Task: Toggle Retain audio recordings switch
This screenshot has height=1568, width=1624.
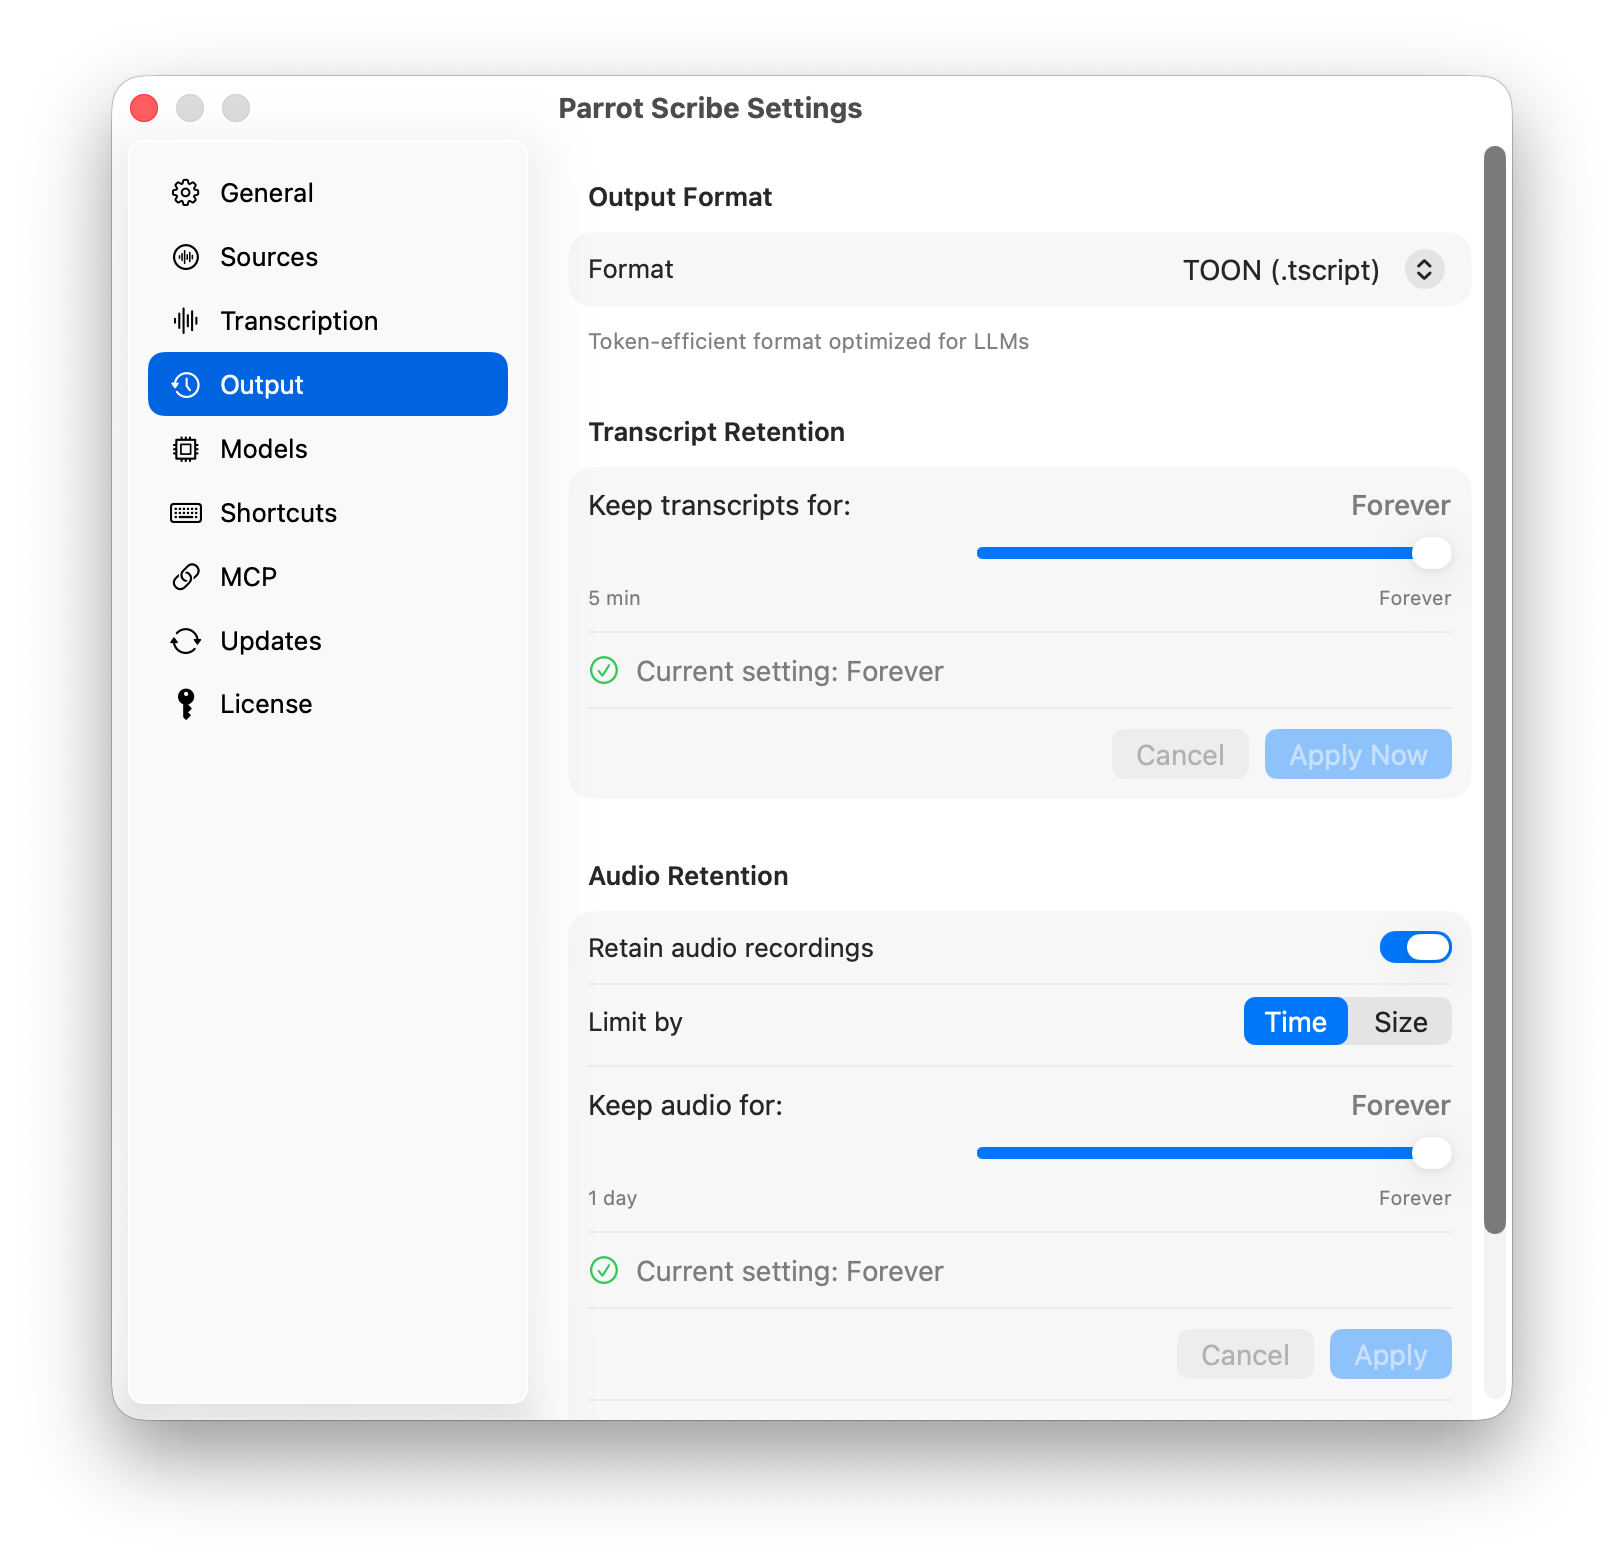Action: coord(1415,947)
